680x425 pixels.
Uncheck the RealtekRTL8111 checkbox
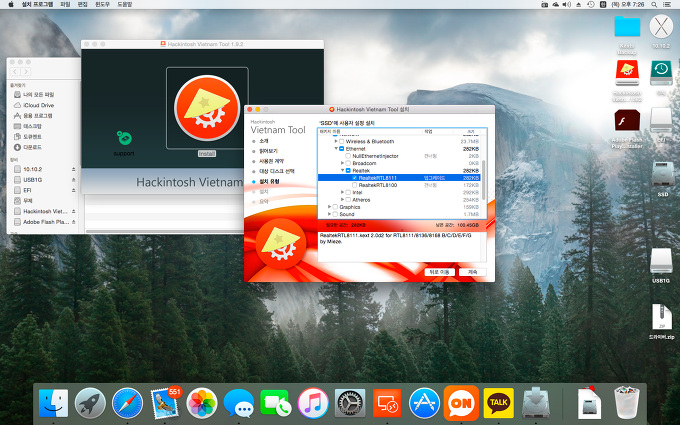(x=354, y=178)
